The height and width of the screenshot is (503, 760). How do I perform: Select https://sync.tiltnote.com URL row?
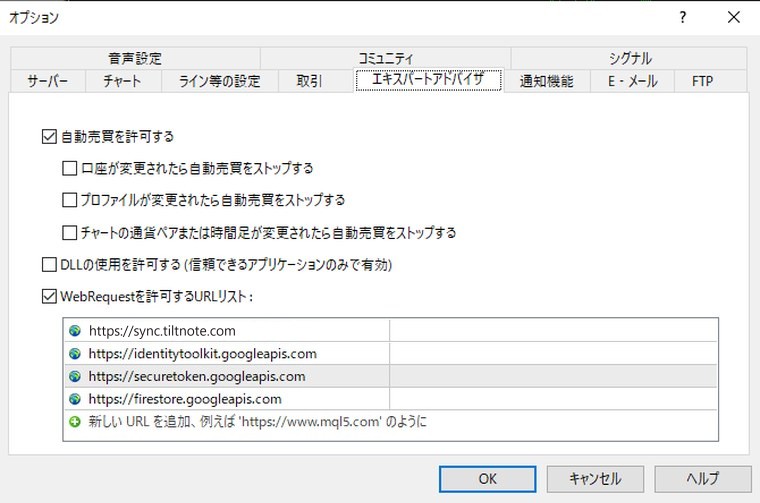coord(391,331)
